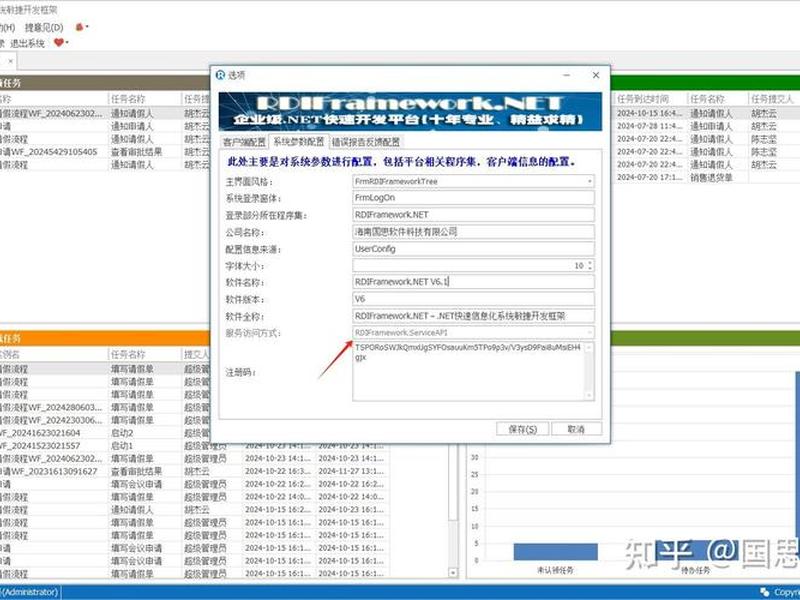800x600 pixels.
Task: Click (Administrator) in the status bar
Action: coord(29,592)
